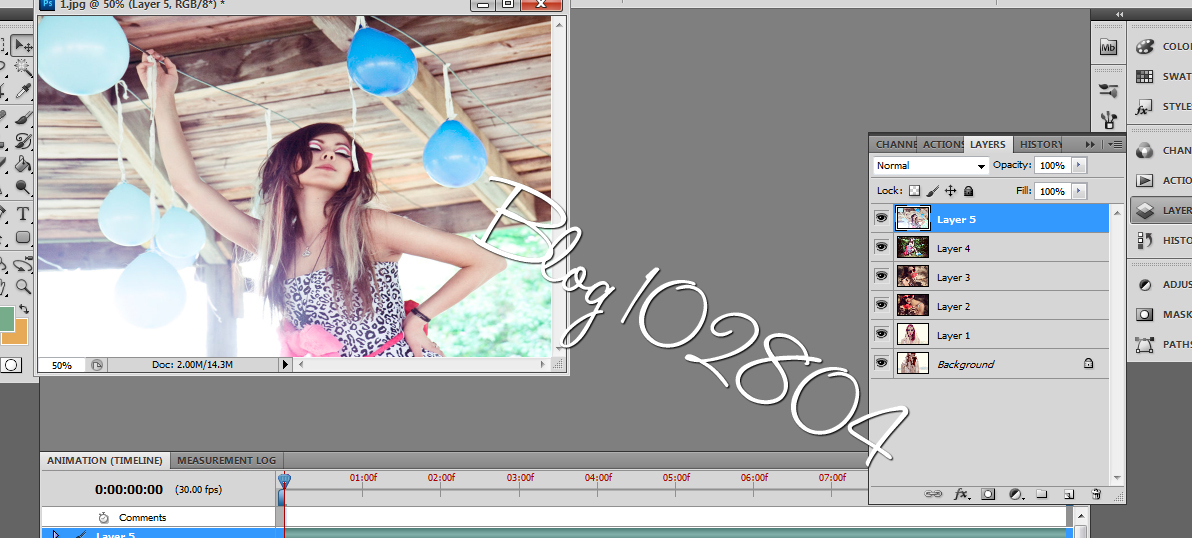The width and height of the screenshot is (1192, 538).
Task: Hide Layer 3 with eye icon
Action: click(882, 277)
